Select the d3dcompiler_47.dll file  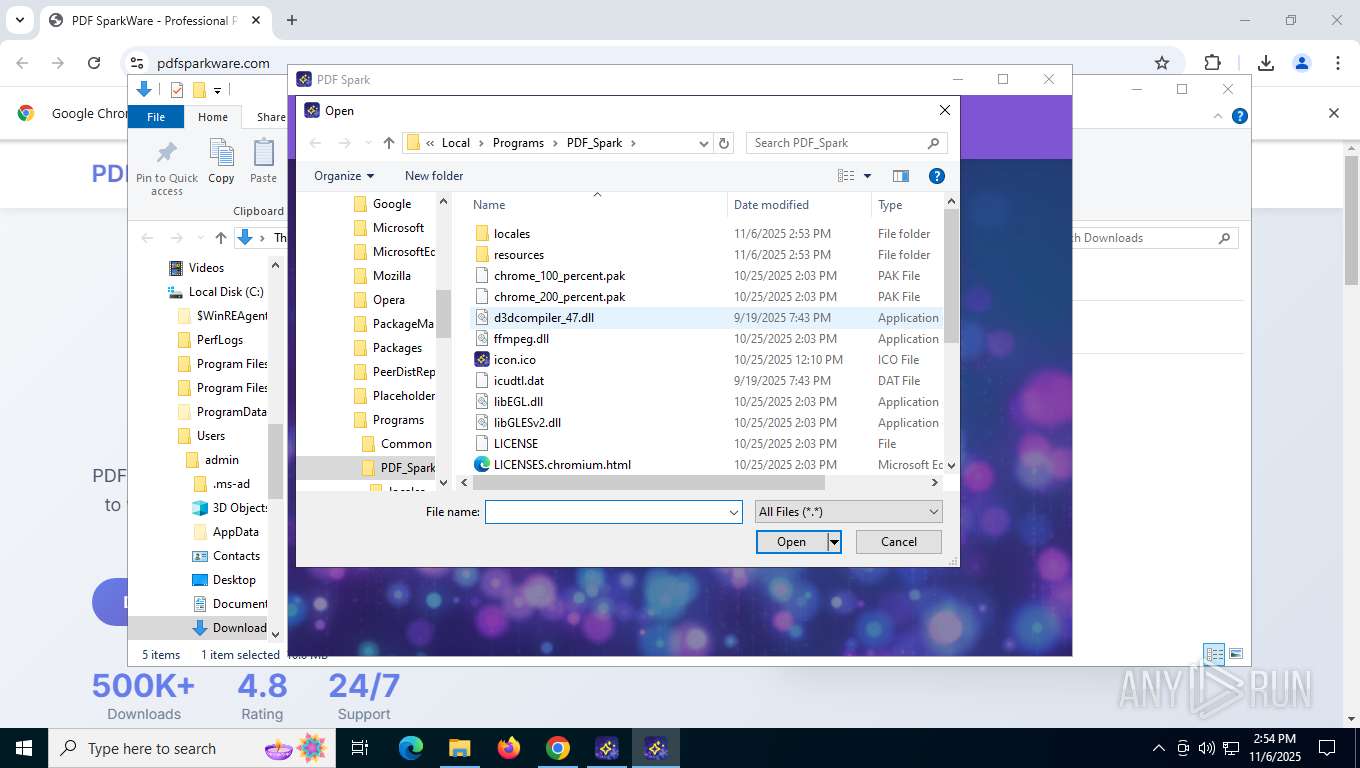[544, 318]
